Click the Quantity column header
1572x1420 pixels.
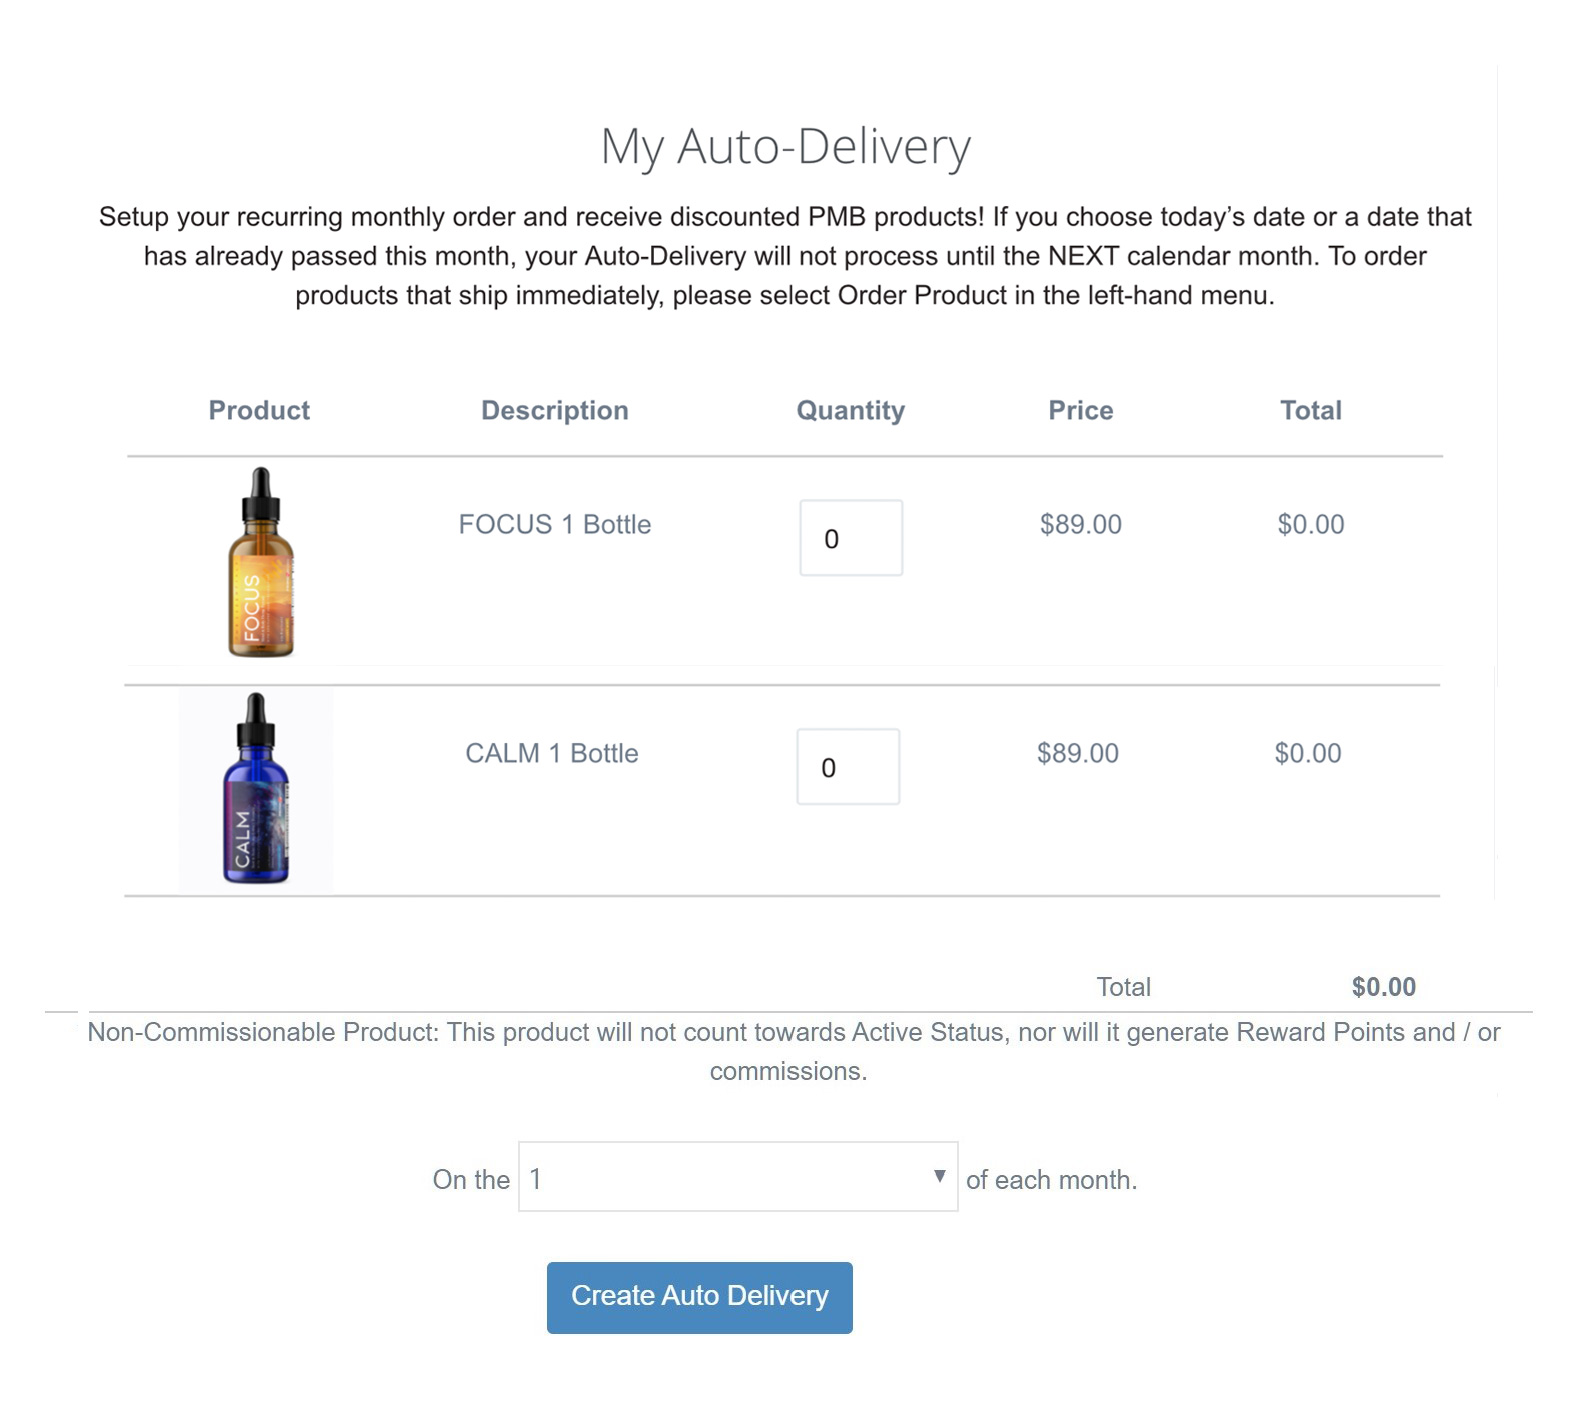click(851, 410)
